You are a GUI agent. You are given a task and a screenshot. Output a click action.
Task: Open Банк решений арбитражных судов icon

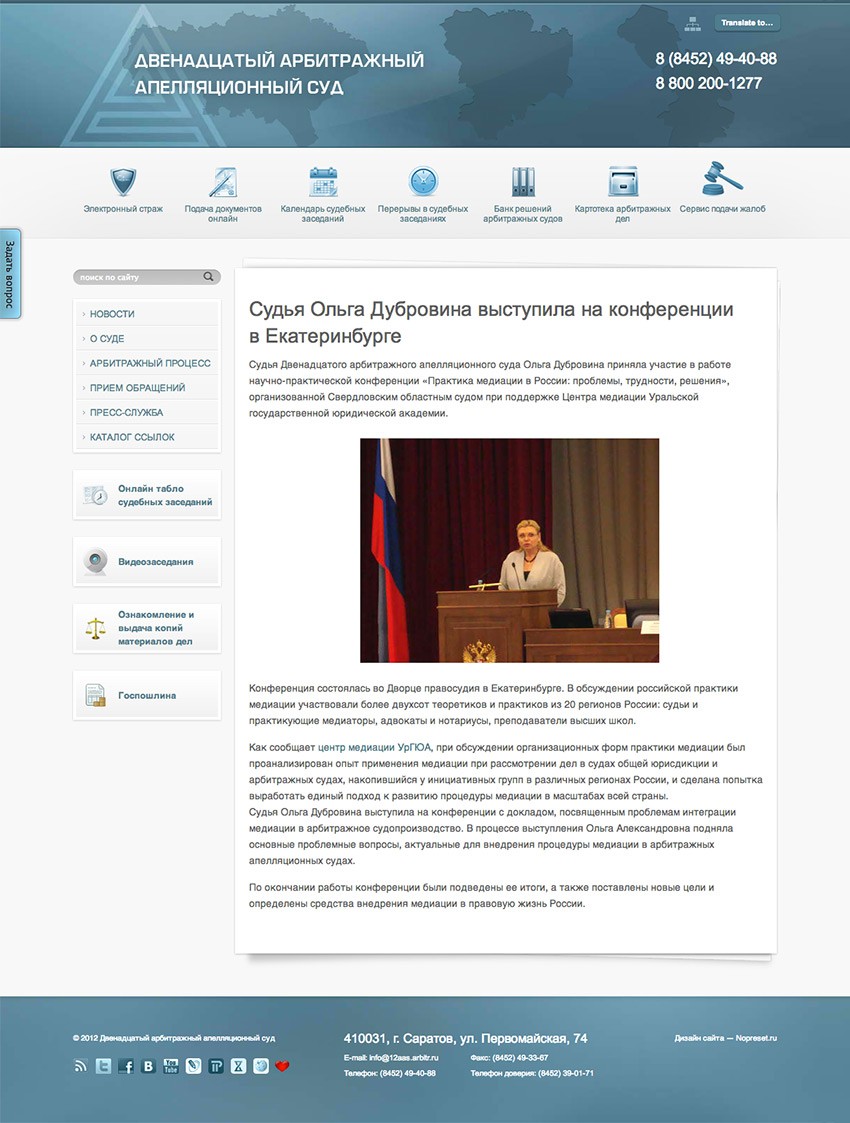(x=522, y=183)
